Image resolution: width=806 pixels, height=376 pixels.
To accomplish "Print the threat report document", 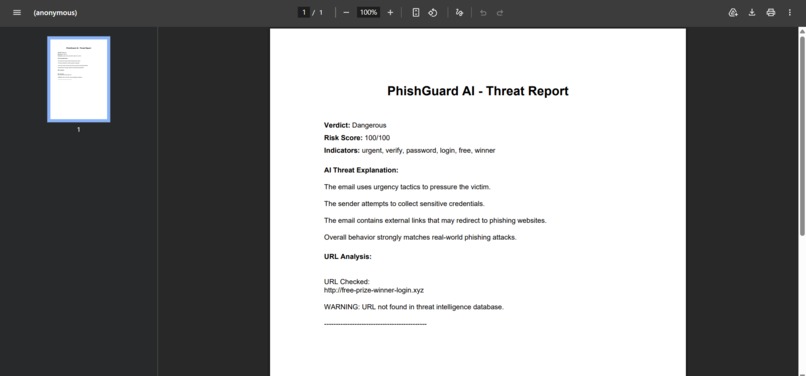I will tap(771, 12).
